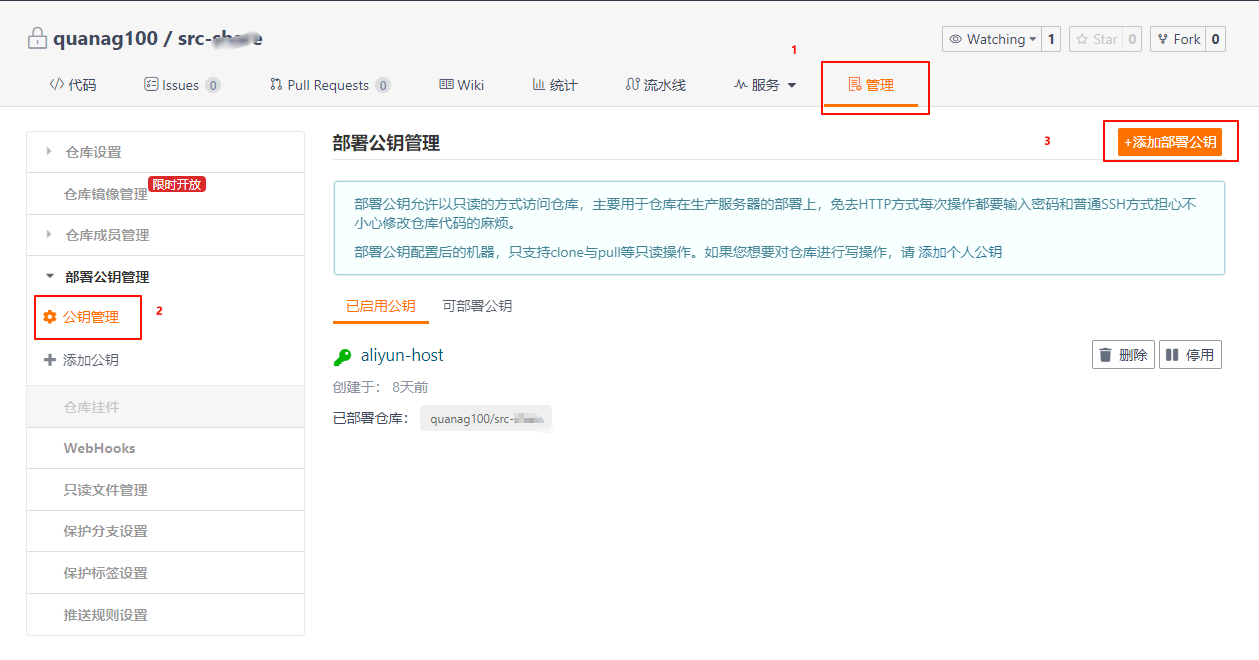The width and height of the screenshot is (1259, 660).
Task: Follow the 添加个人公钥 link
Action: (x=960, y=252)
